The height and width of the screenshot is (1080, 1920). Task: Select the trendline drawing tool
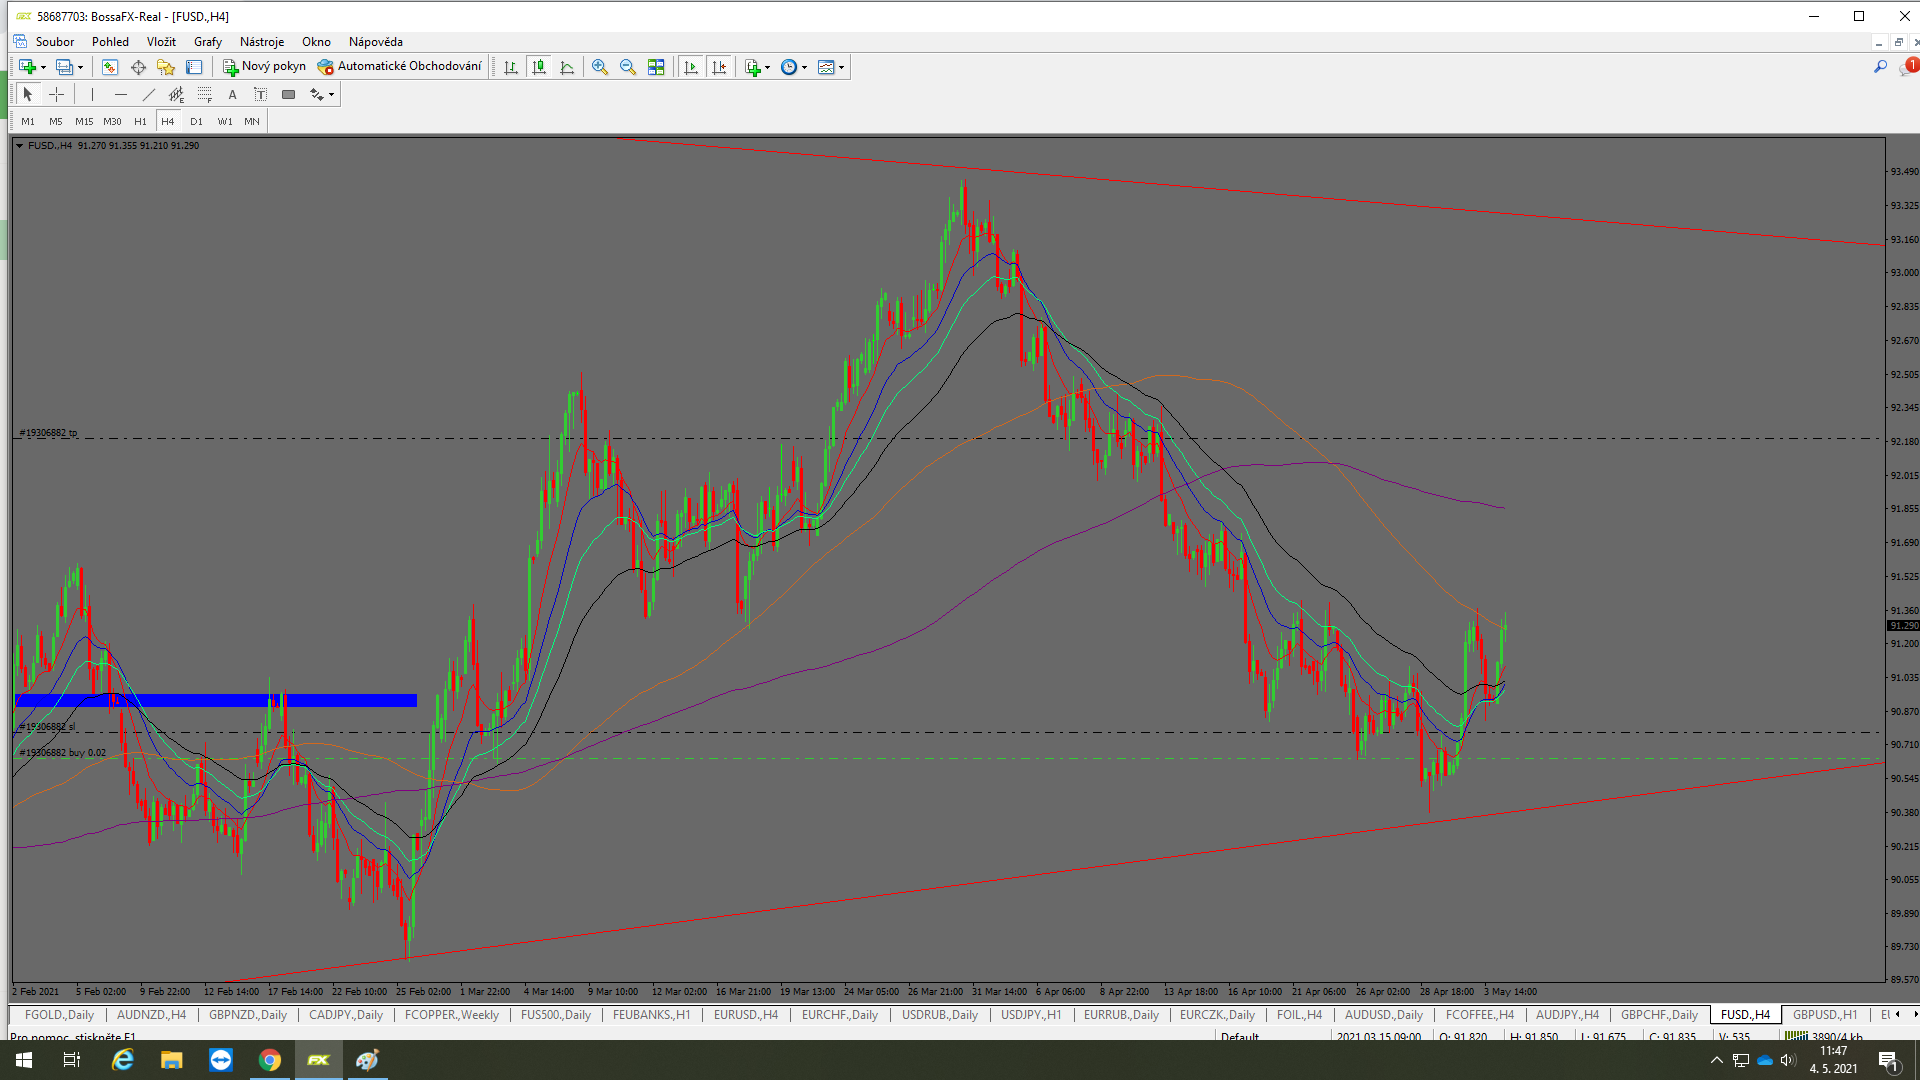coord(149,94)
